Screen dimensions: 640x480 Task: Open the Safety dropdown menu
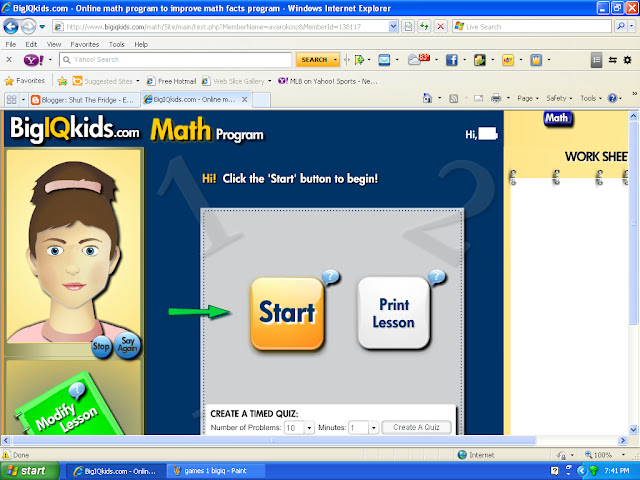[559, 98]
